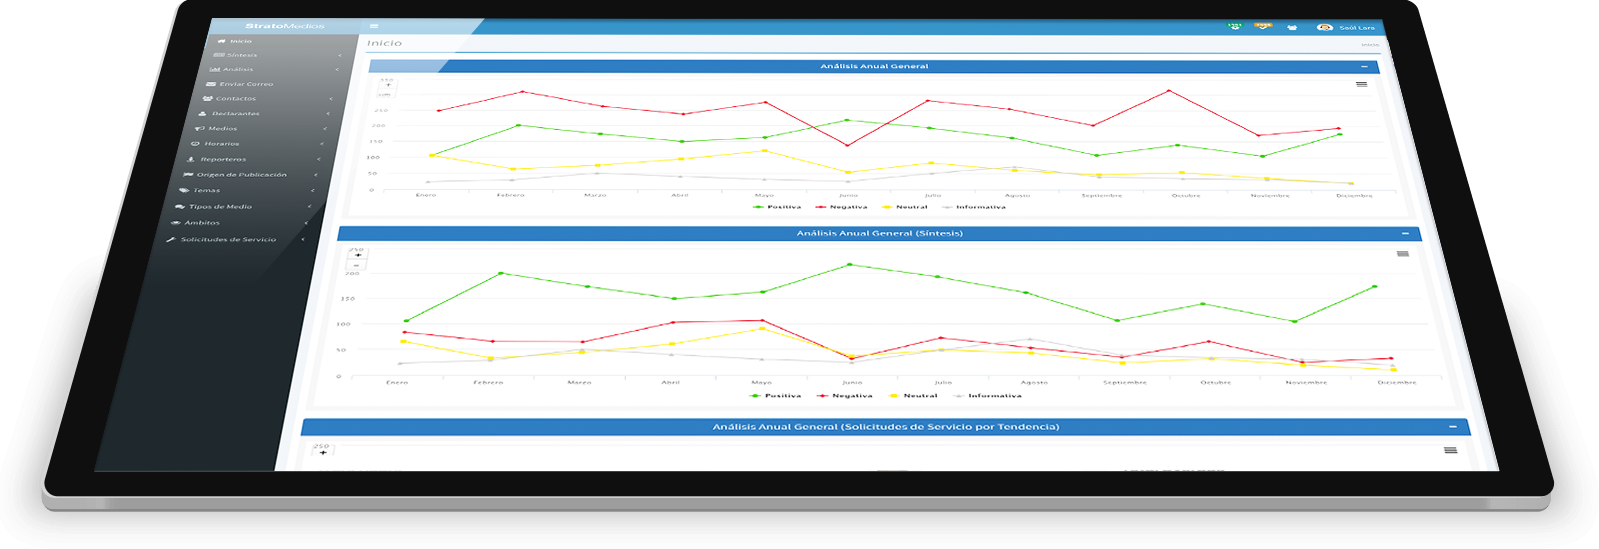Toggle Informativa series in the first chart legend
The height and width of the screenshot is (549, 1599).
973,207
